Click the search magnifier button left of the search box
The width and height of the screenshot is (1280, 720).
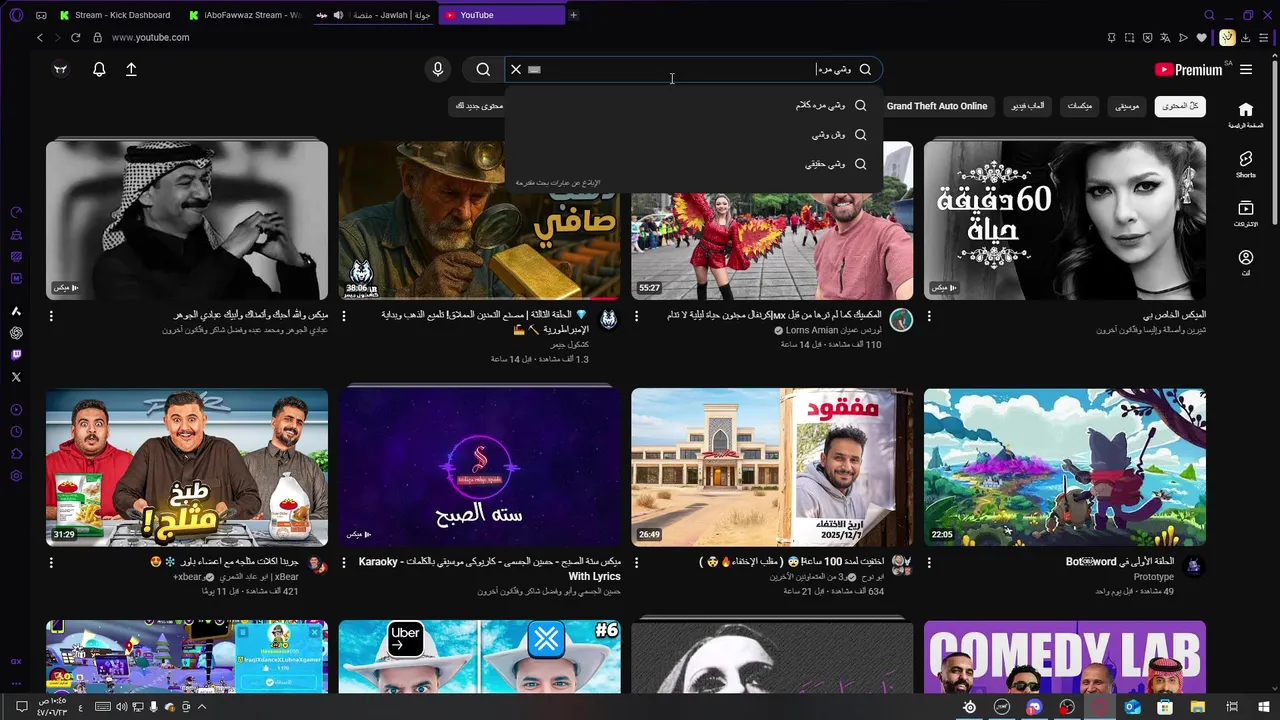point(483,69)
